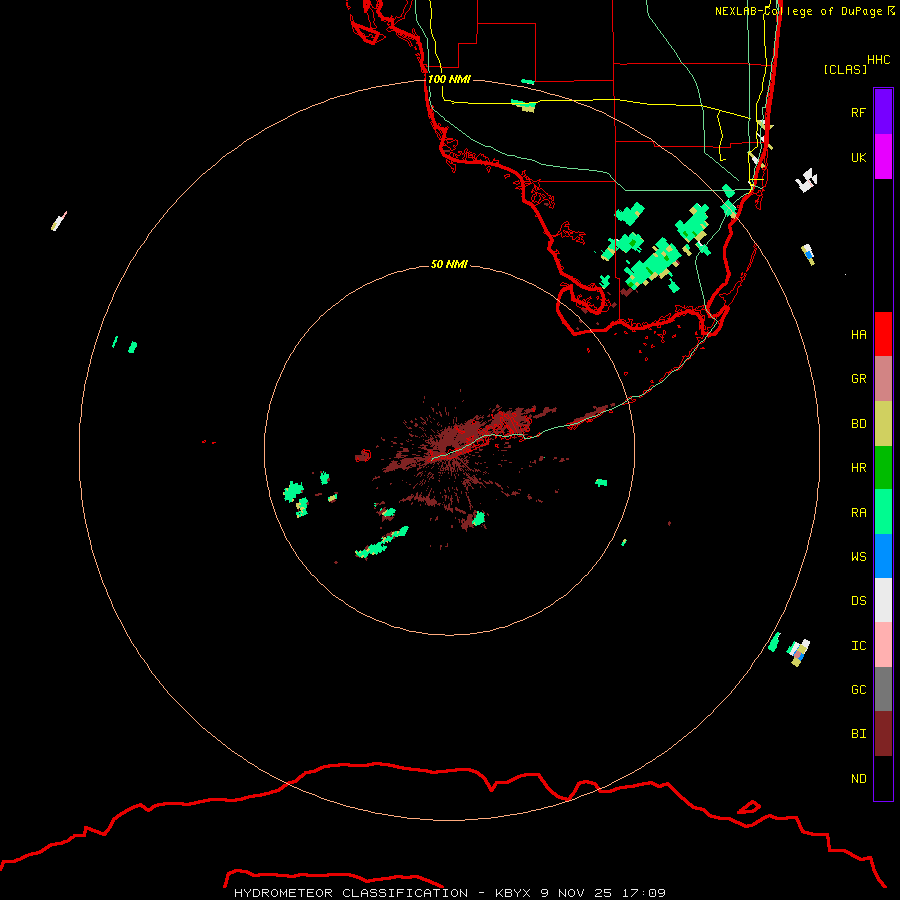
Task: Click the BI brown legend swatch
Action: point(883,734)
